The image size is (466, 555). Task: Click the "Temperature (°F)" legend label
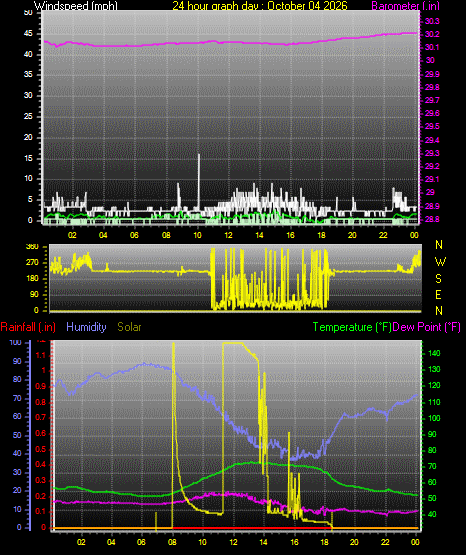click(352, 327)
